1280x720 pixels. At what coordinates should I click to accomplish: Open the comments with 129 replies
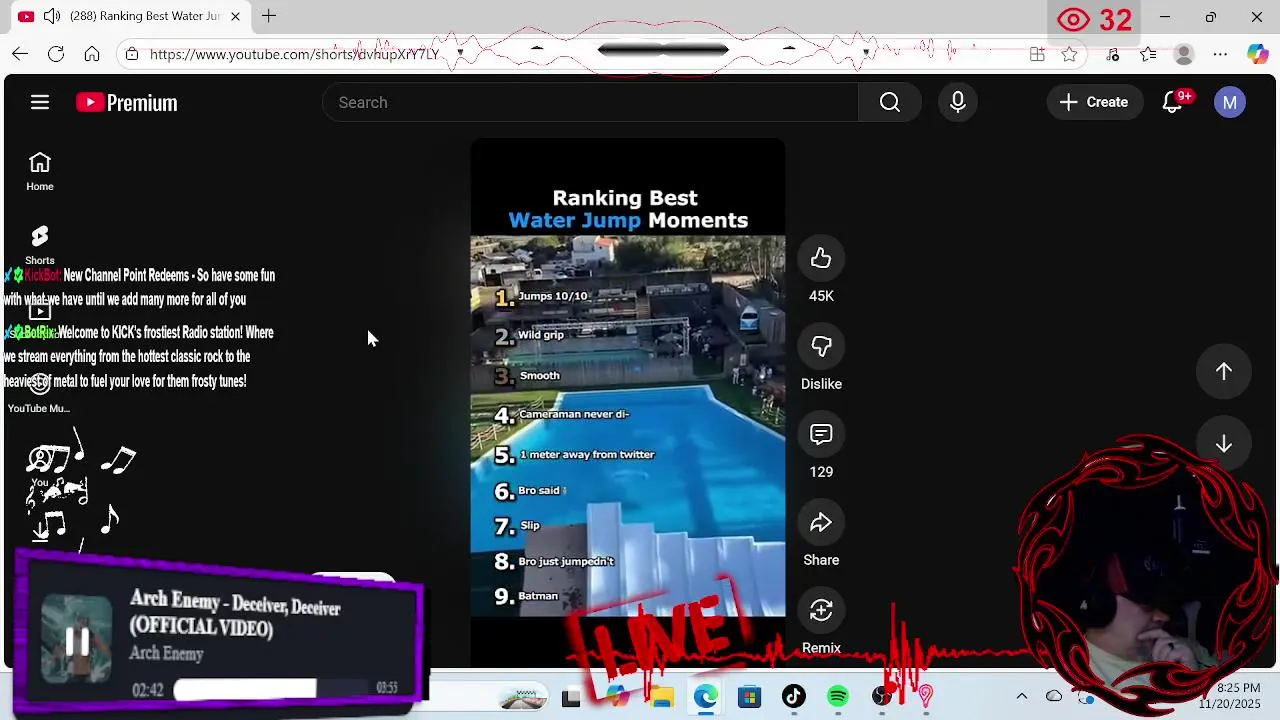(x=821, y=435)
